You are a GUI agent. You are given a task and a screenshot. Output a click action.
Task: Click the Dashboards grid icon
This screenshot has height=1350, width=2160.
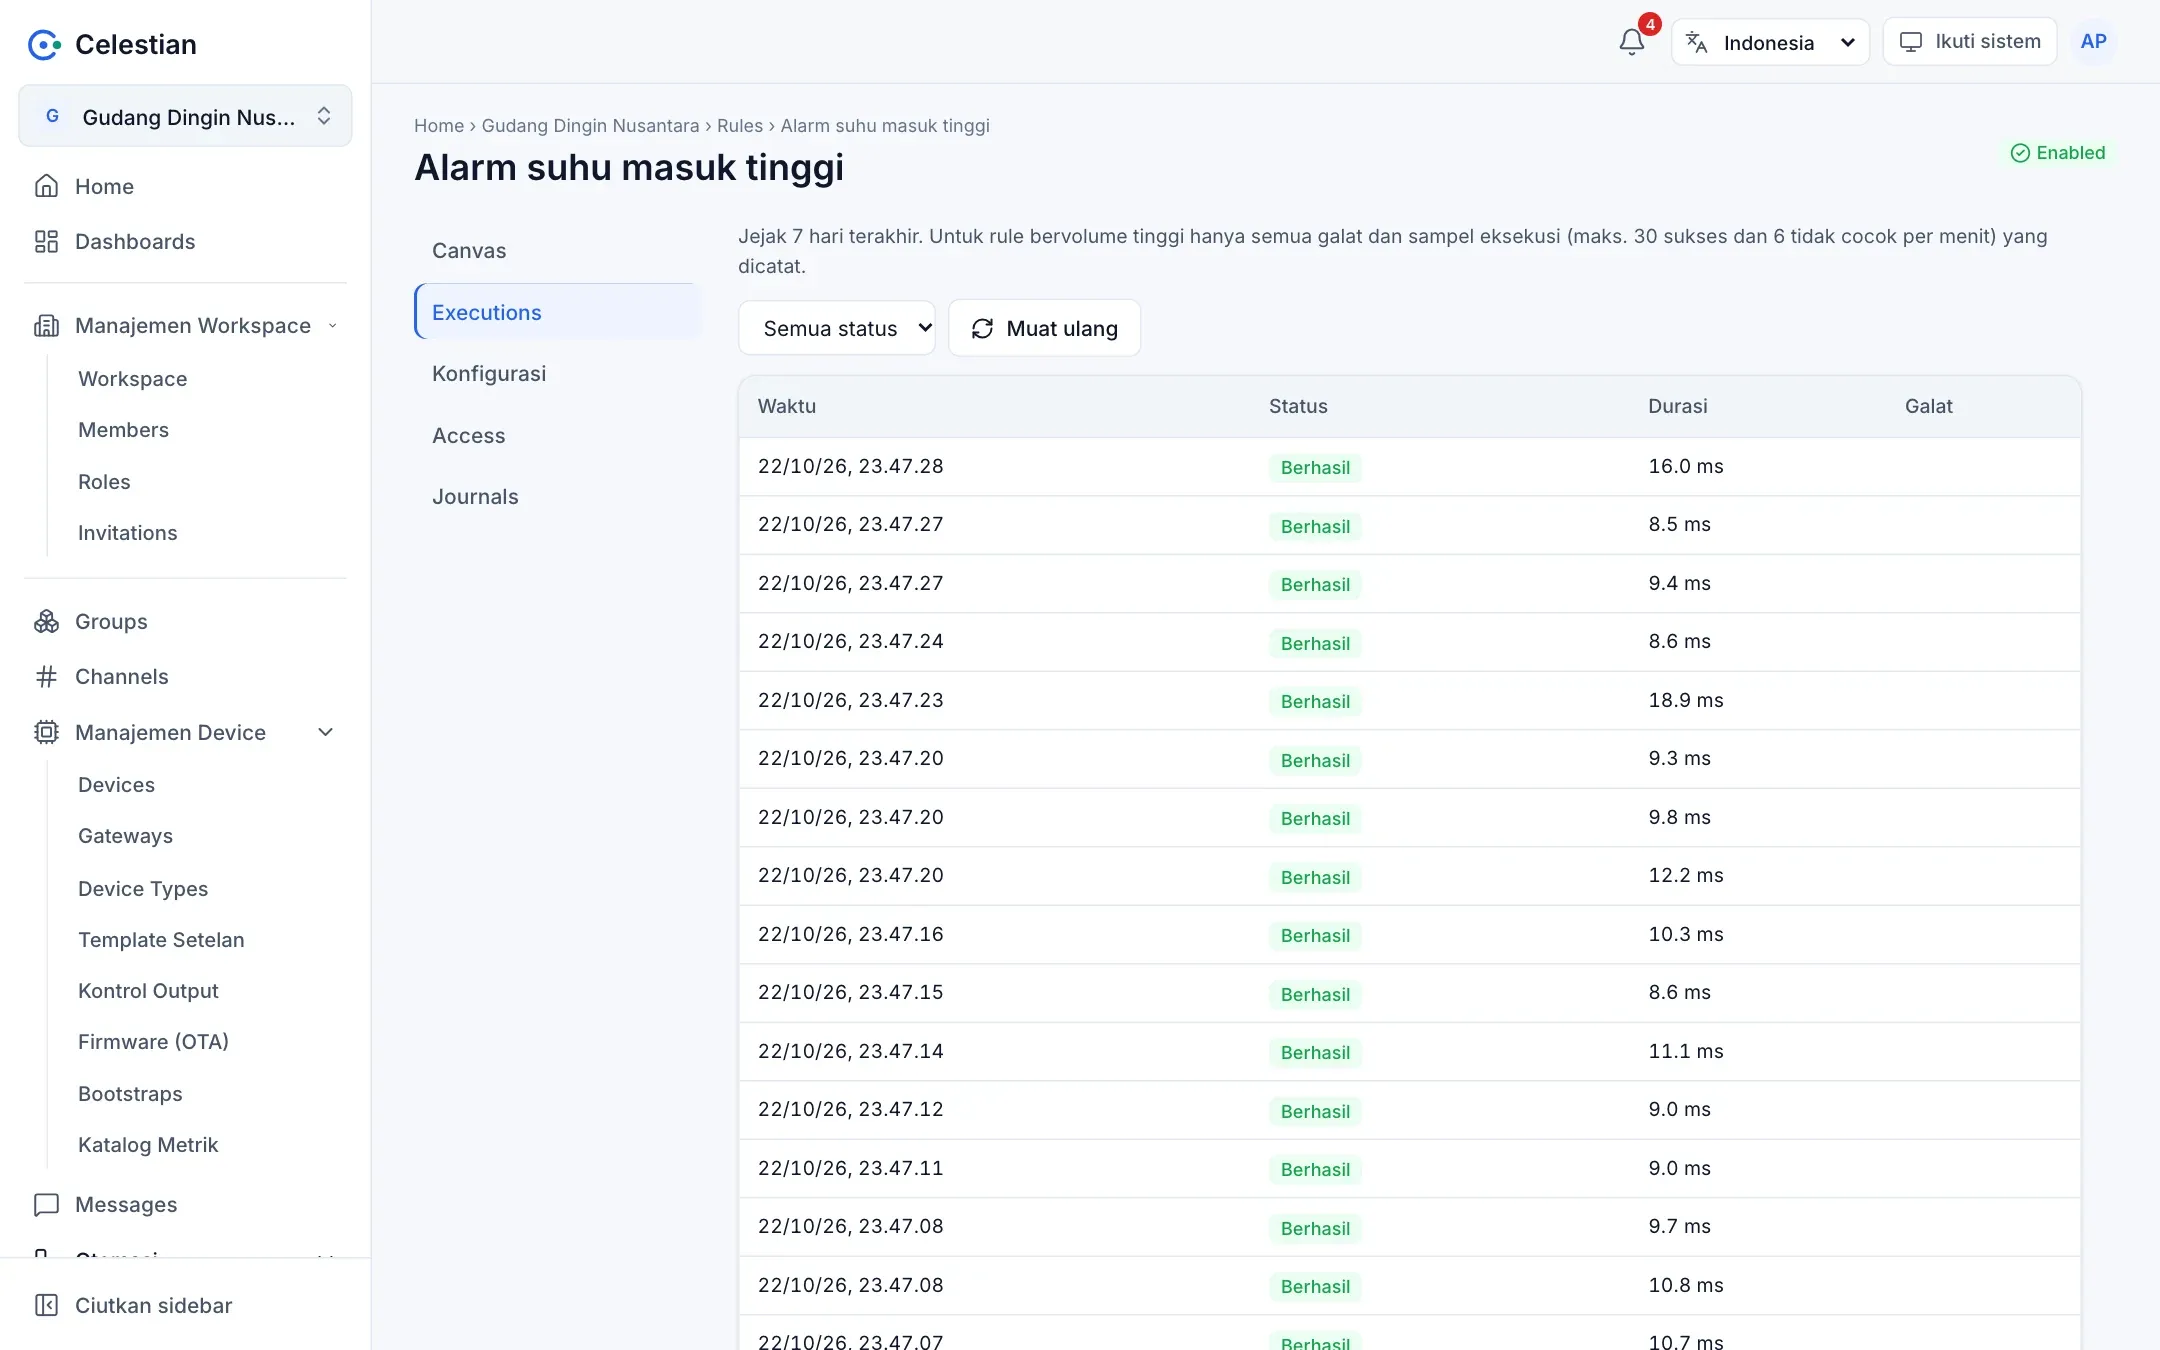(x=46, y=241)
